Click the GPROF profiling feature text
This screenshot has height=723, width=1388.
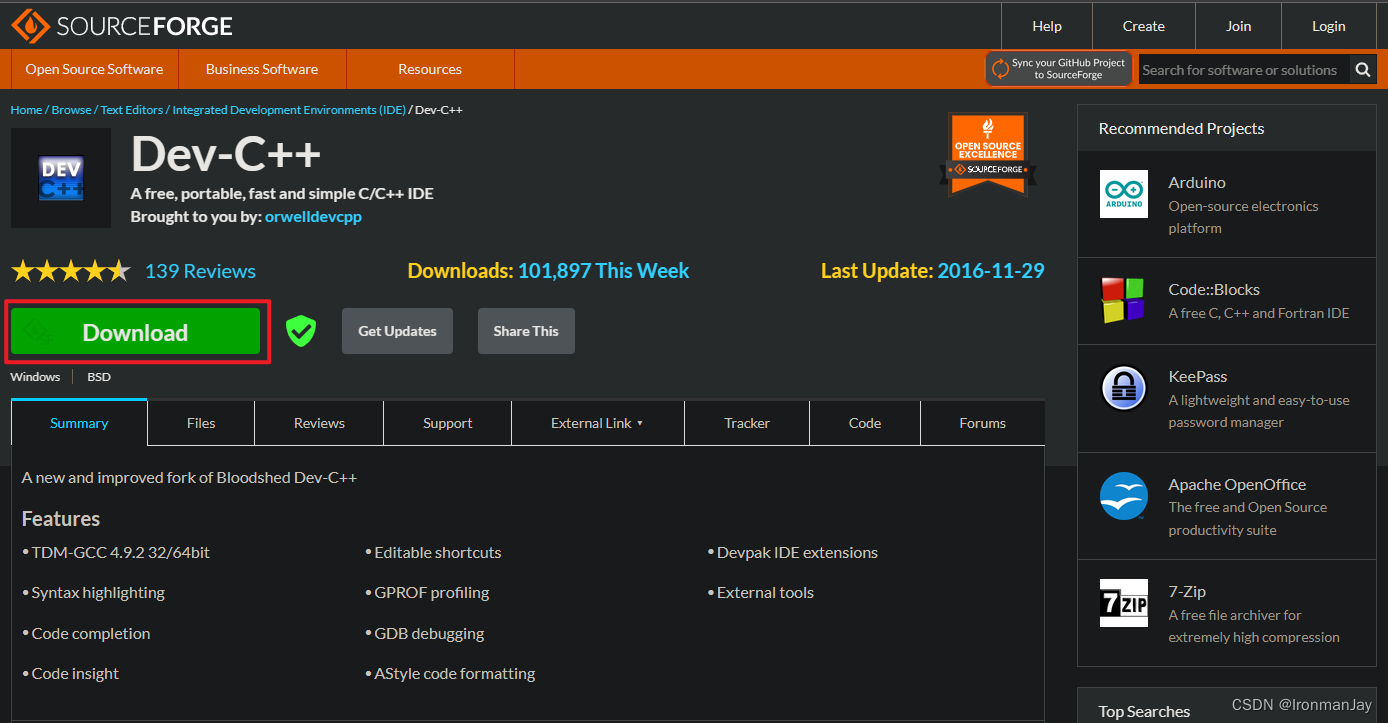[432, 592]
